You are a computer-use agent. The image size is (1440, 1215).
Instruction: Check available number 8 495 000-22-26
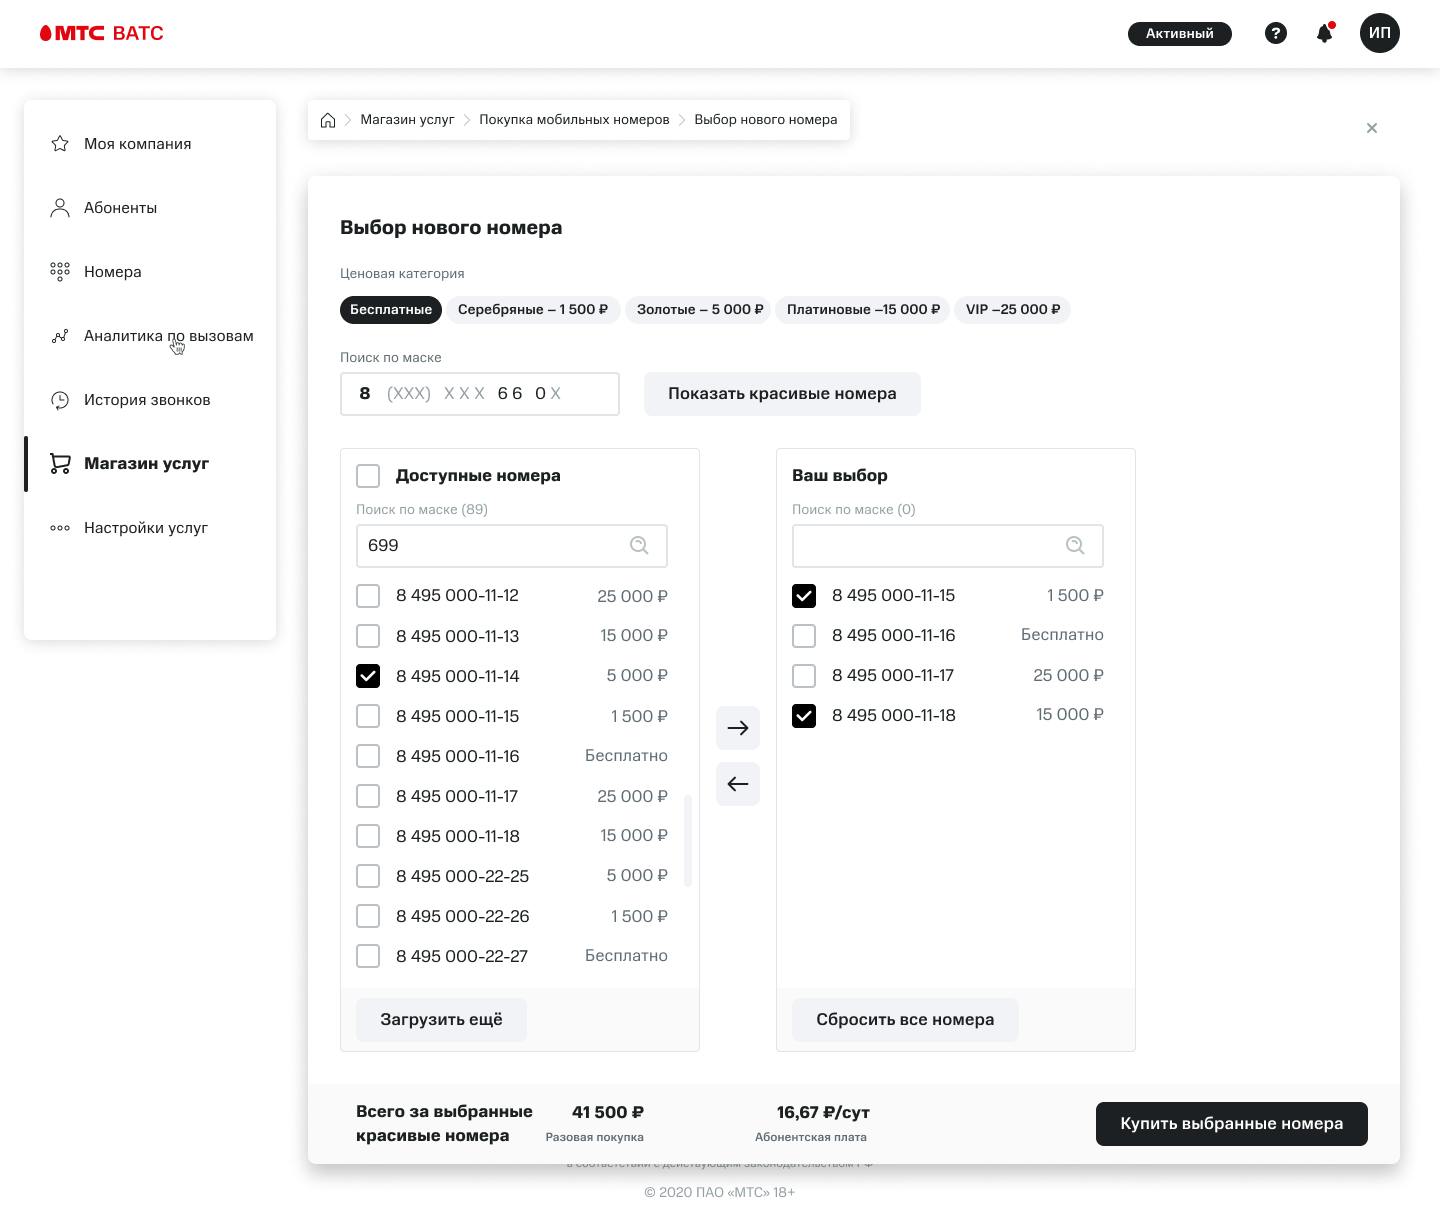(368, 916)
